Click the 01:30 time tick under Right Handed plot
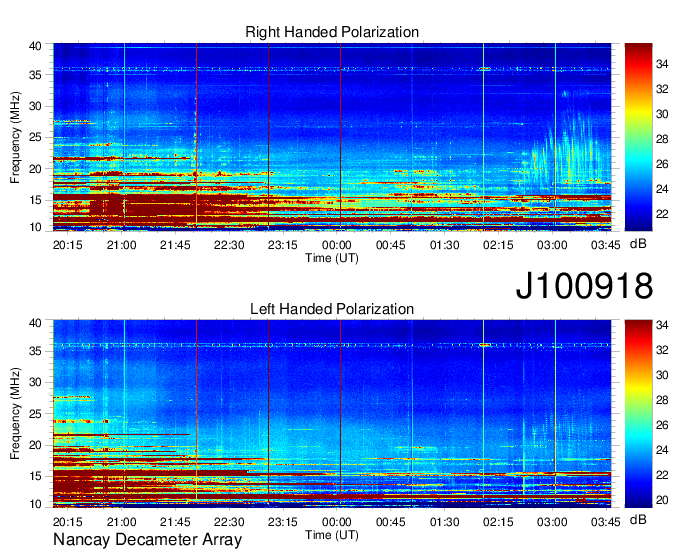Viewport: 680px width, 552px height. (445, 245)
